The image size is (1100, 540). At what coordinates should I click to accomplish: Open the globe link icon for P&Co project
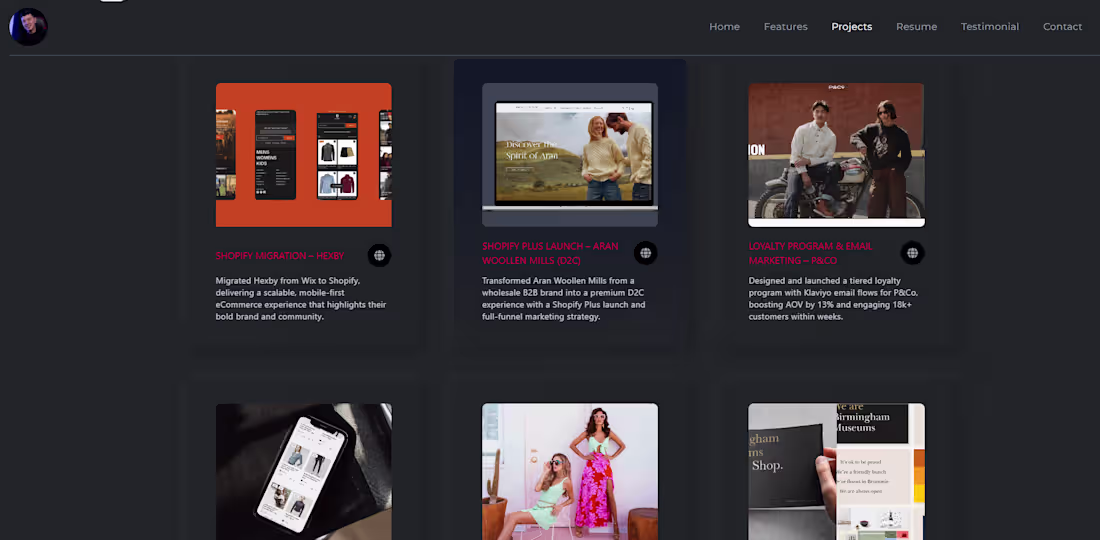(912, 253)
